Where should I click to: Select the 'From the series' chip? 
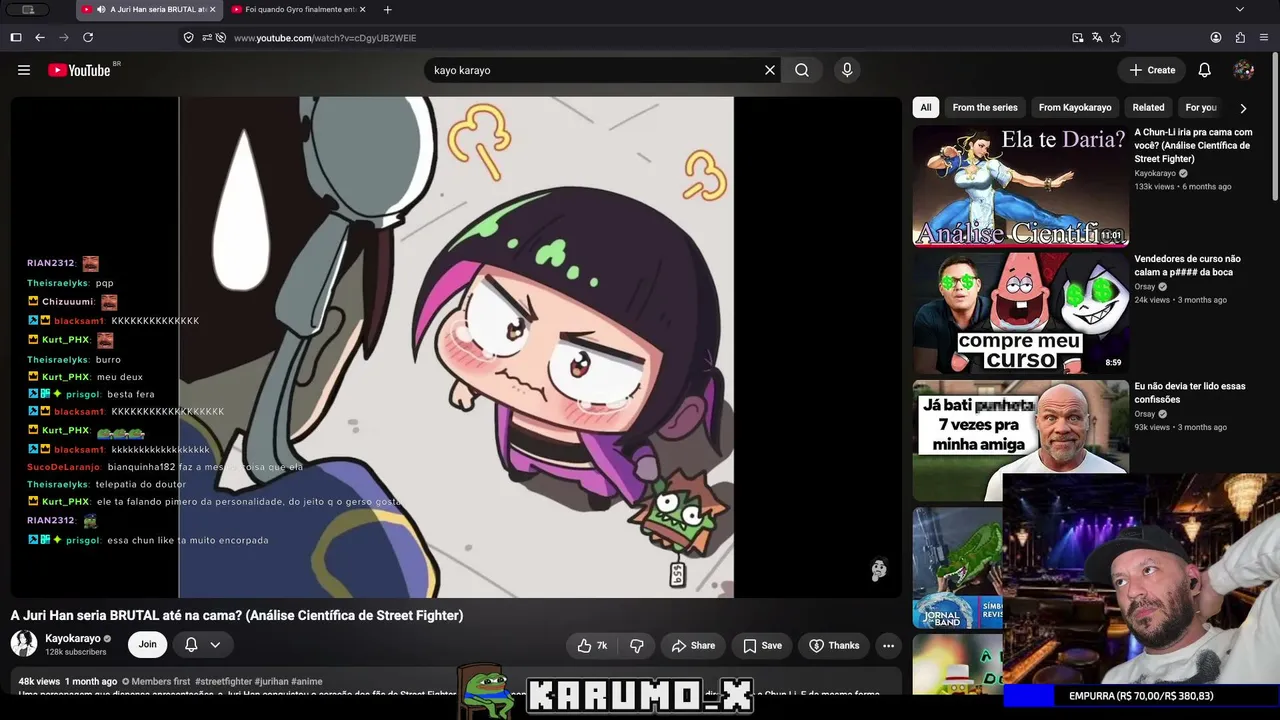(985, 107)
